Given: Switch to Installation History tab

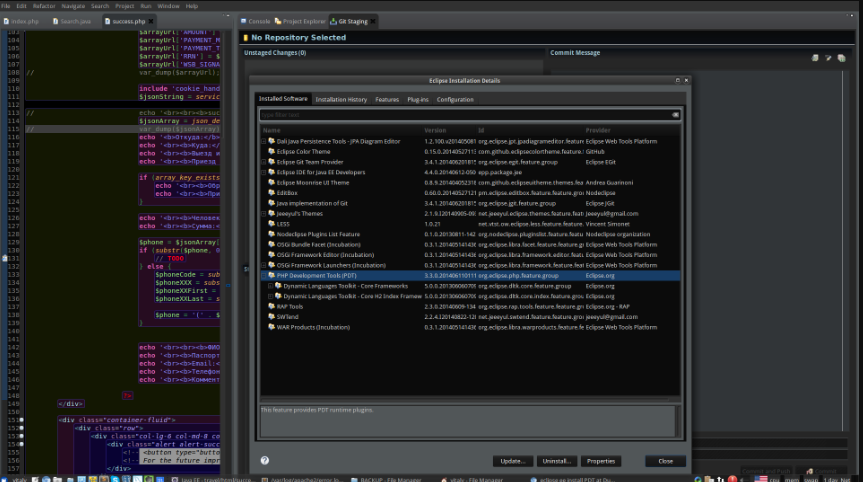Looking at the screenshot, I should [x=341, y=100].
